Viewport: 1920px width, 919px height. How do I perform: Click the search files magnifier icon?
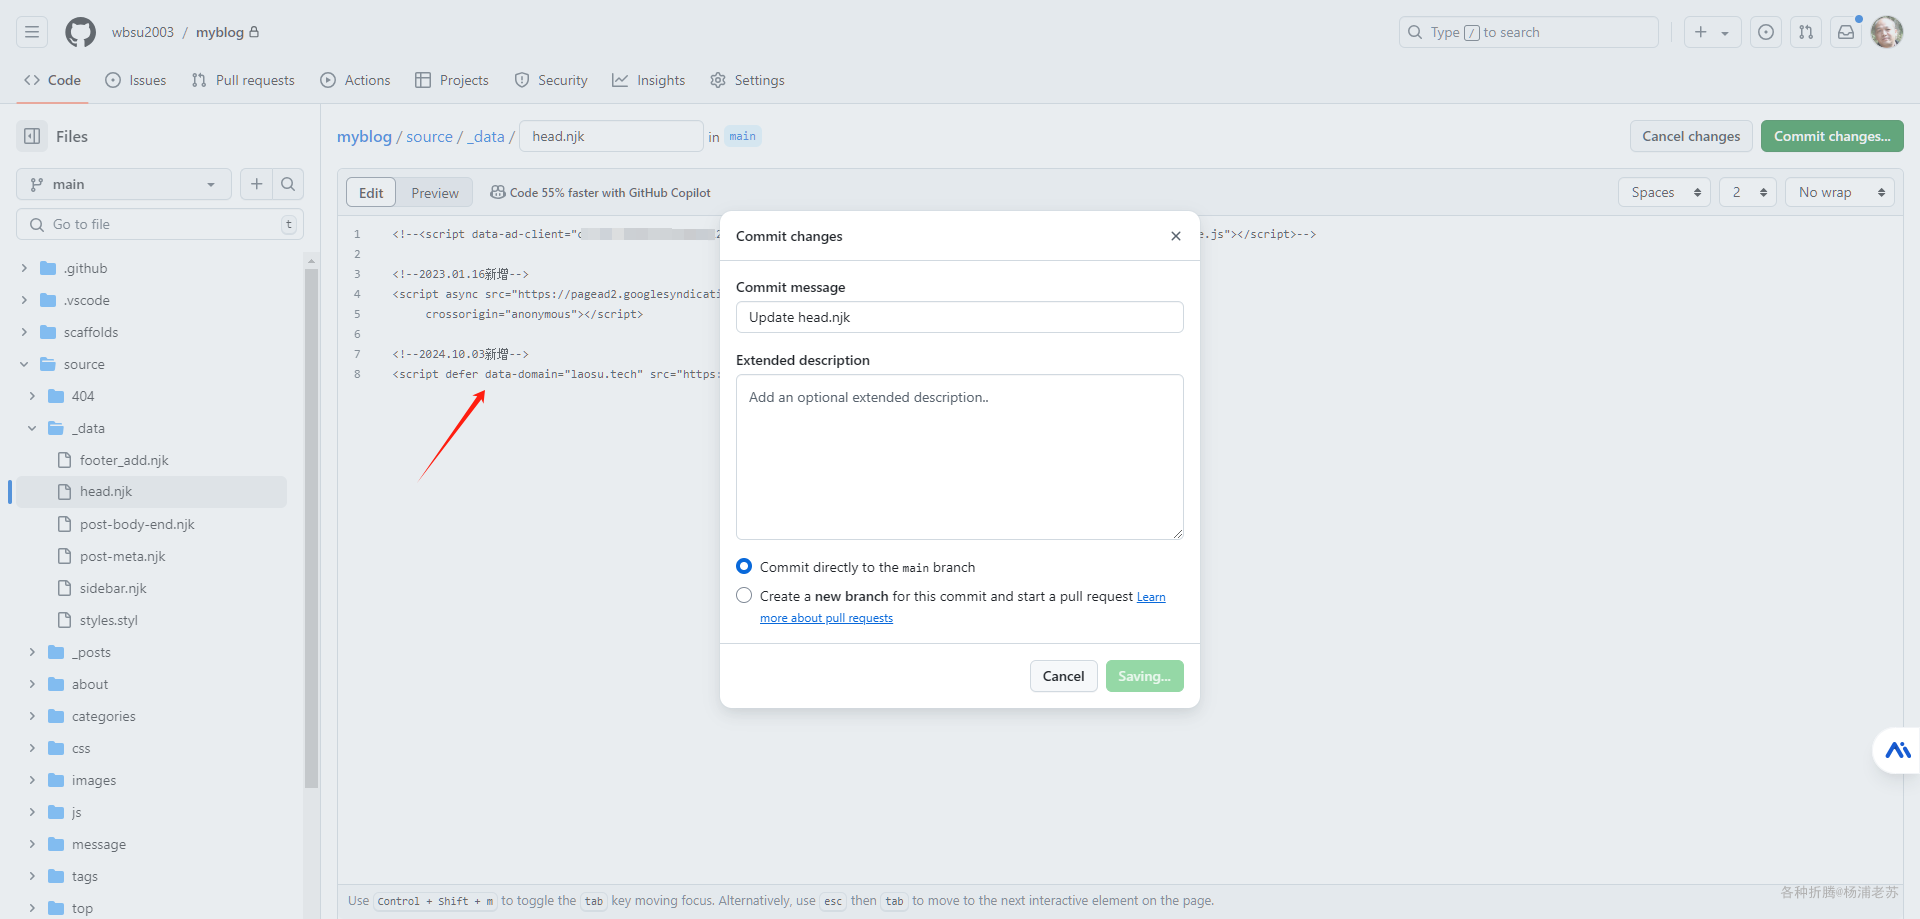coord(288,184)
